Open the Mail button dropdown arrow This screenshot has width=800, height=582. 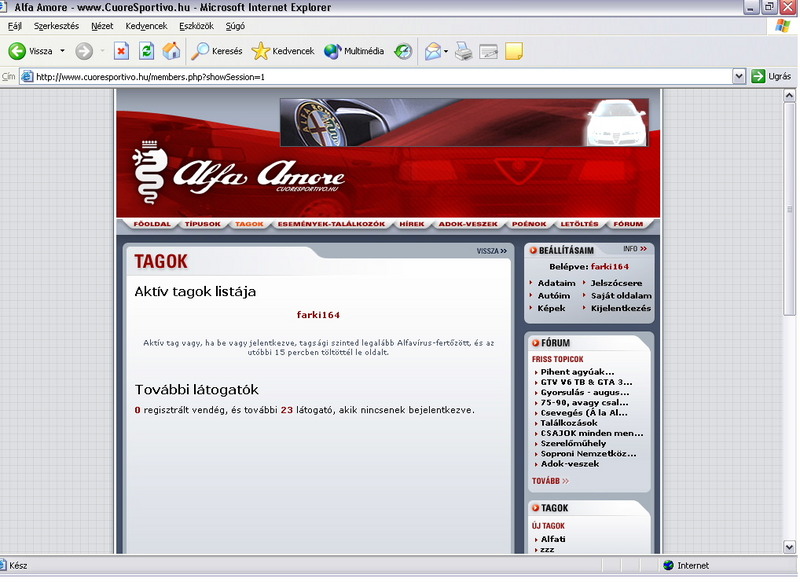coord(446,51)
